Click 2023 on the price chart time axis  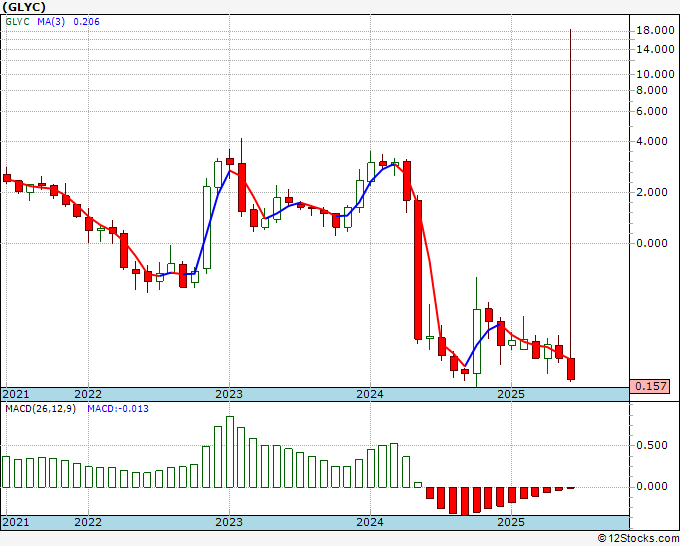229,394
